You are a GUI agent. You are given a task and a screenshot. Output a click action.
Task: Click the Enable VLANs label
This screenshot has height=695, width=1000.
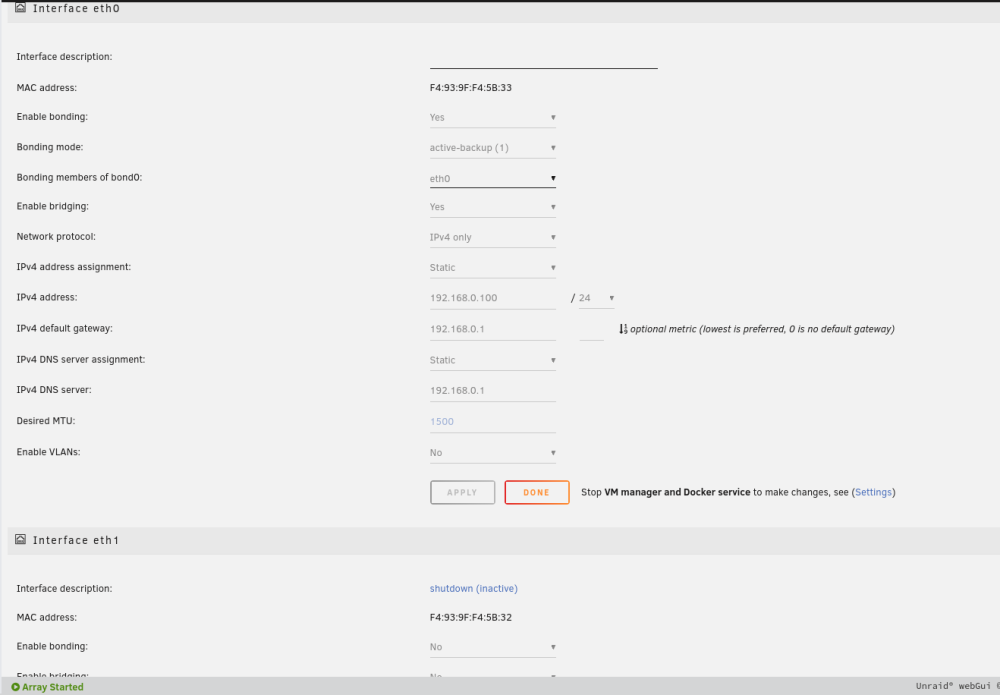pyautogui.click(x=48, y=452)
